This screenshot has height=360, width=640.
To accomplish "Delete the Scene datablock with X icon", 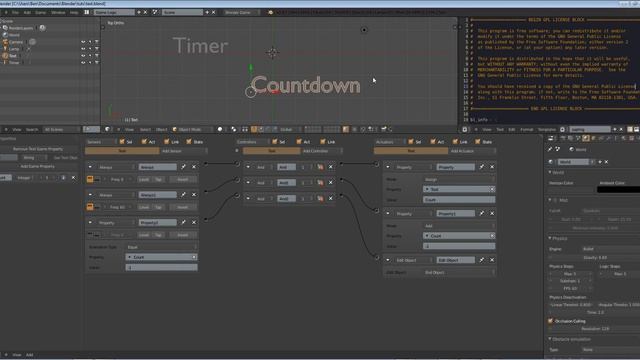I will 213,12.
